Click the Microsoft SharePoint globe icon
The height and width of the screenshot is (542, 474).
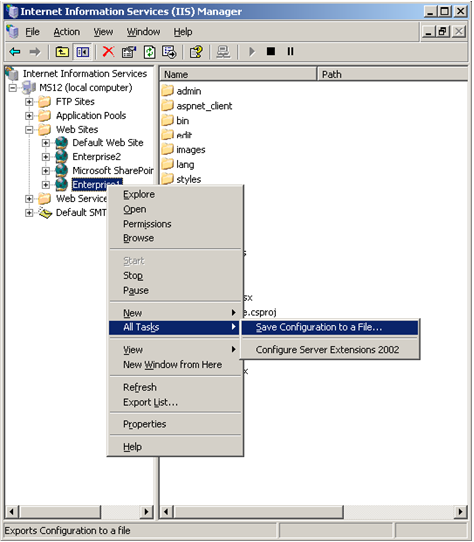click(x=62, y=170)
